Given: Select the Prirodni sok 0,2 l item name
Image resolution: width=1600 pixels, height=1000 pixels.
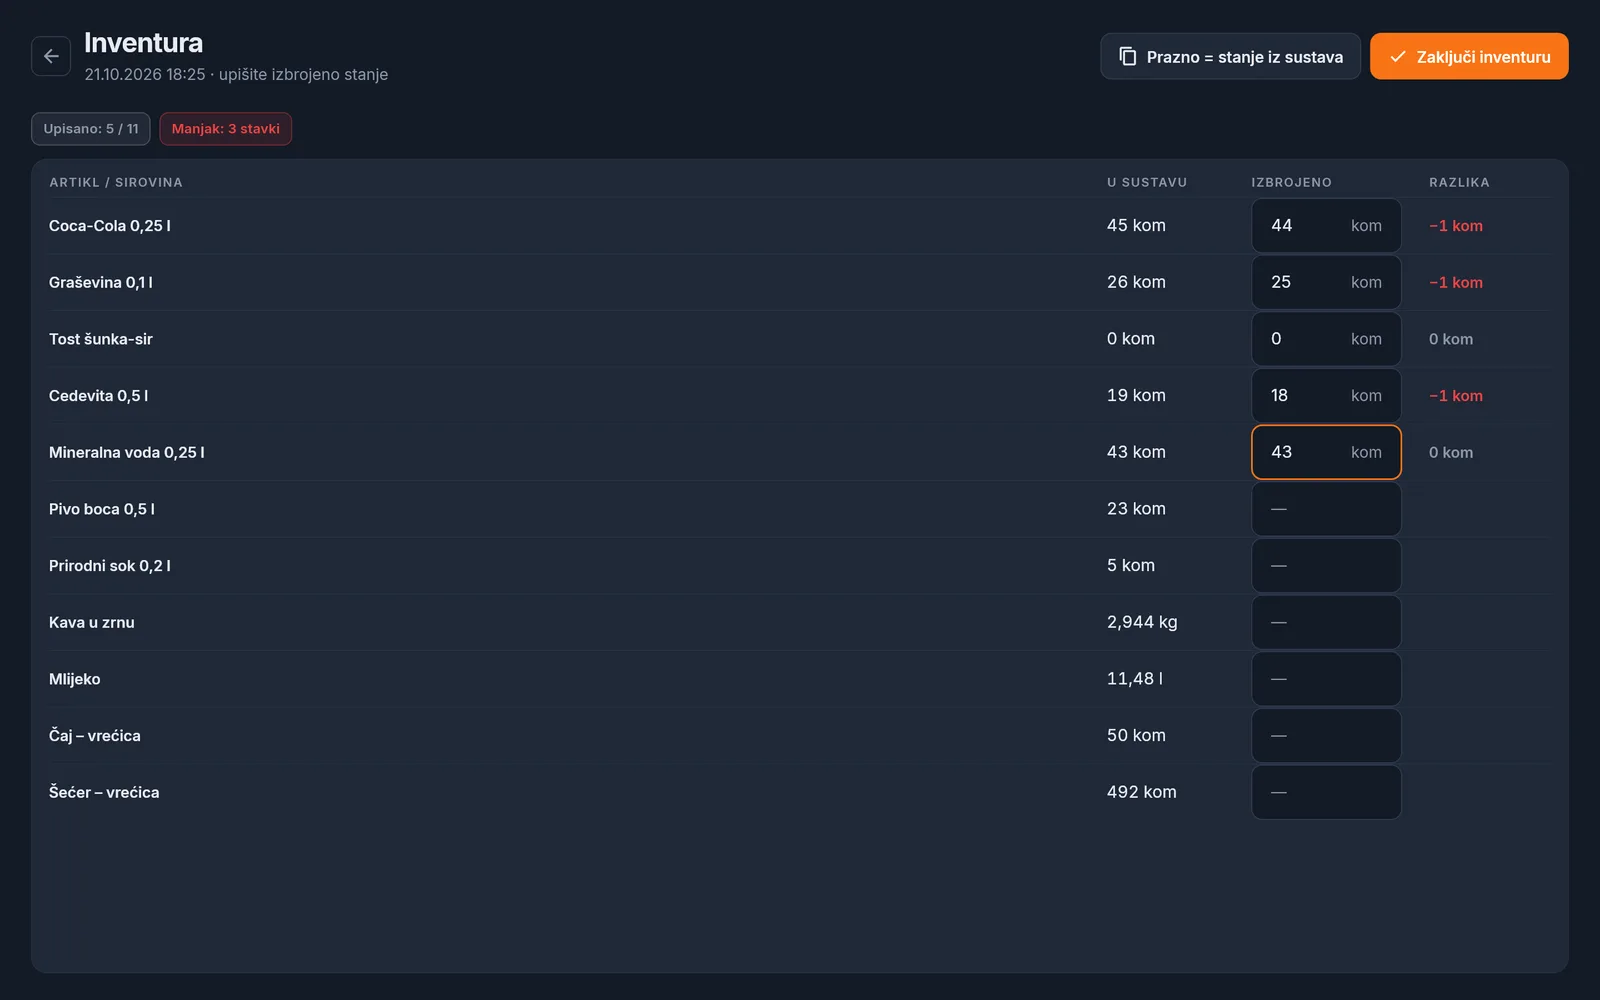Looking at the screenshot, I should [110, 566].
